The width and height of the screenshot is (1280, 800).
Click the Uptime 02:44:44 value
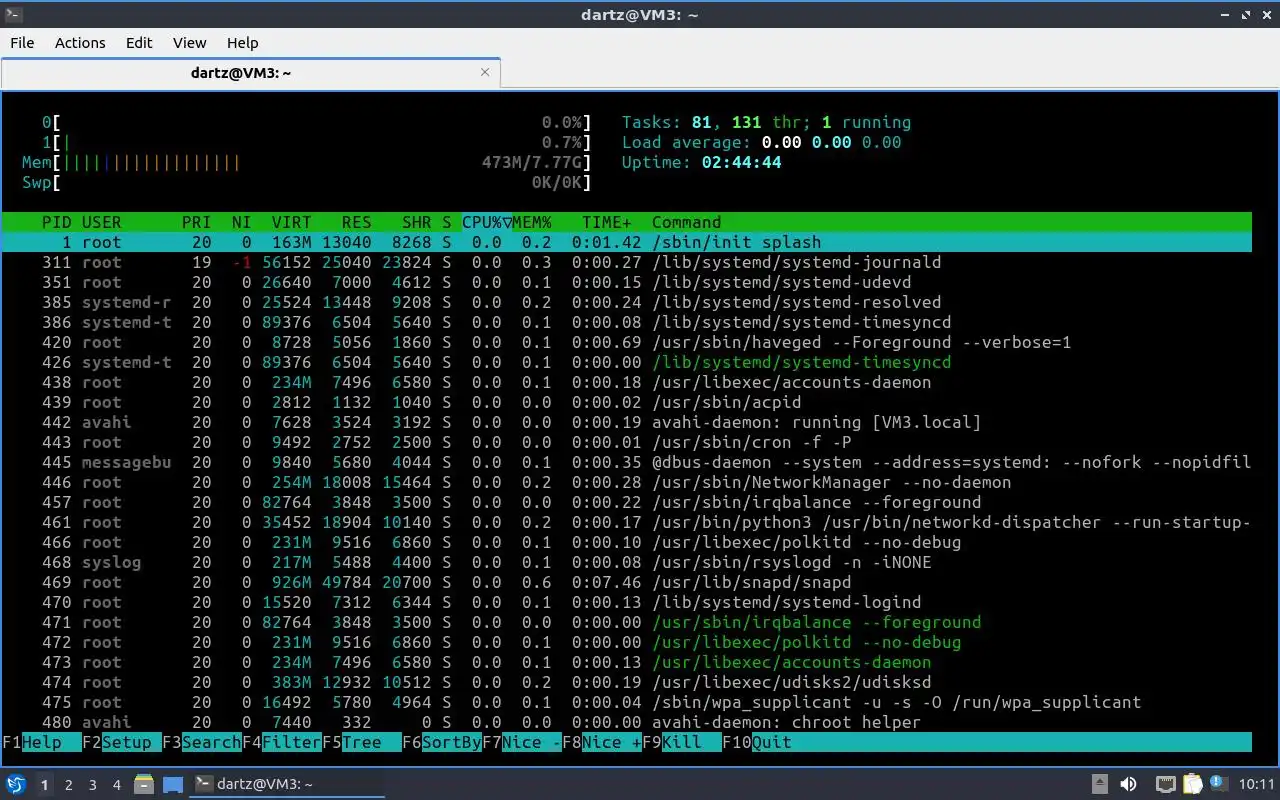pos(741,162)
